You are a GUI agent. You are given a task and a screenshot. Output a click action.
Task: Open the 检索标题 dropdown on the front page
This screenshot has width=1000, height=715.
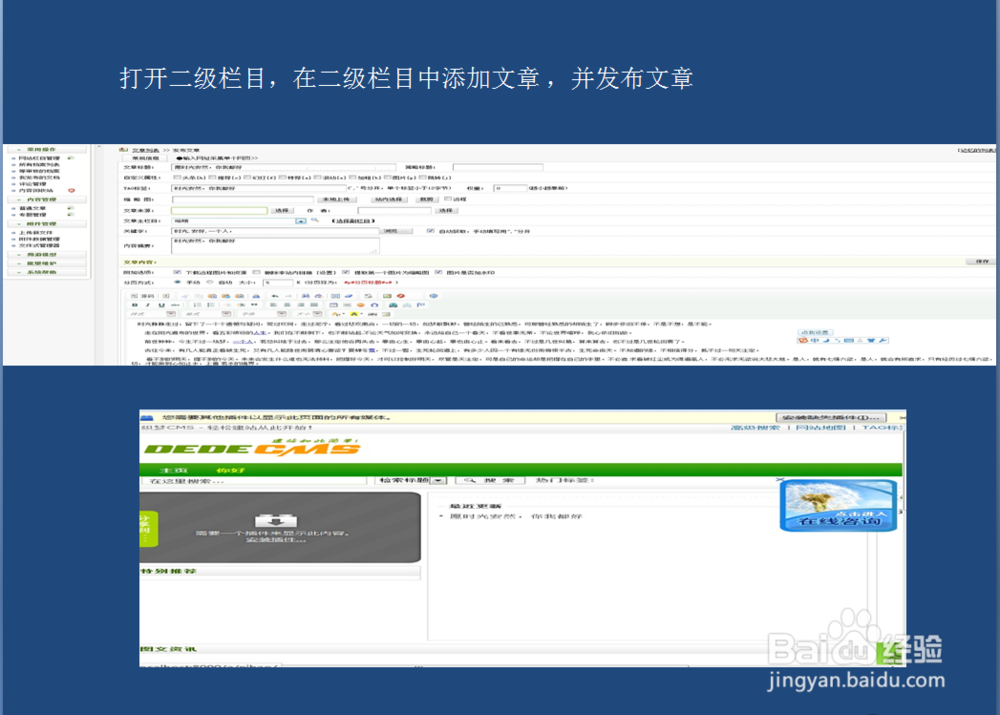coord(437,480)
